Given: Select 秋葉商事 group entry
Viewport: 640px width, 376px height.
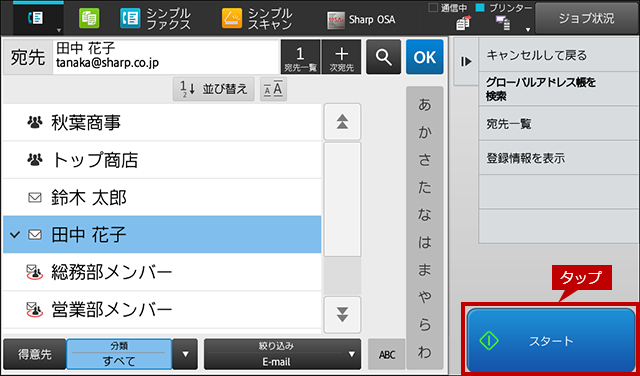Looking at the screenshot, I should point(162,122).
